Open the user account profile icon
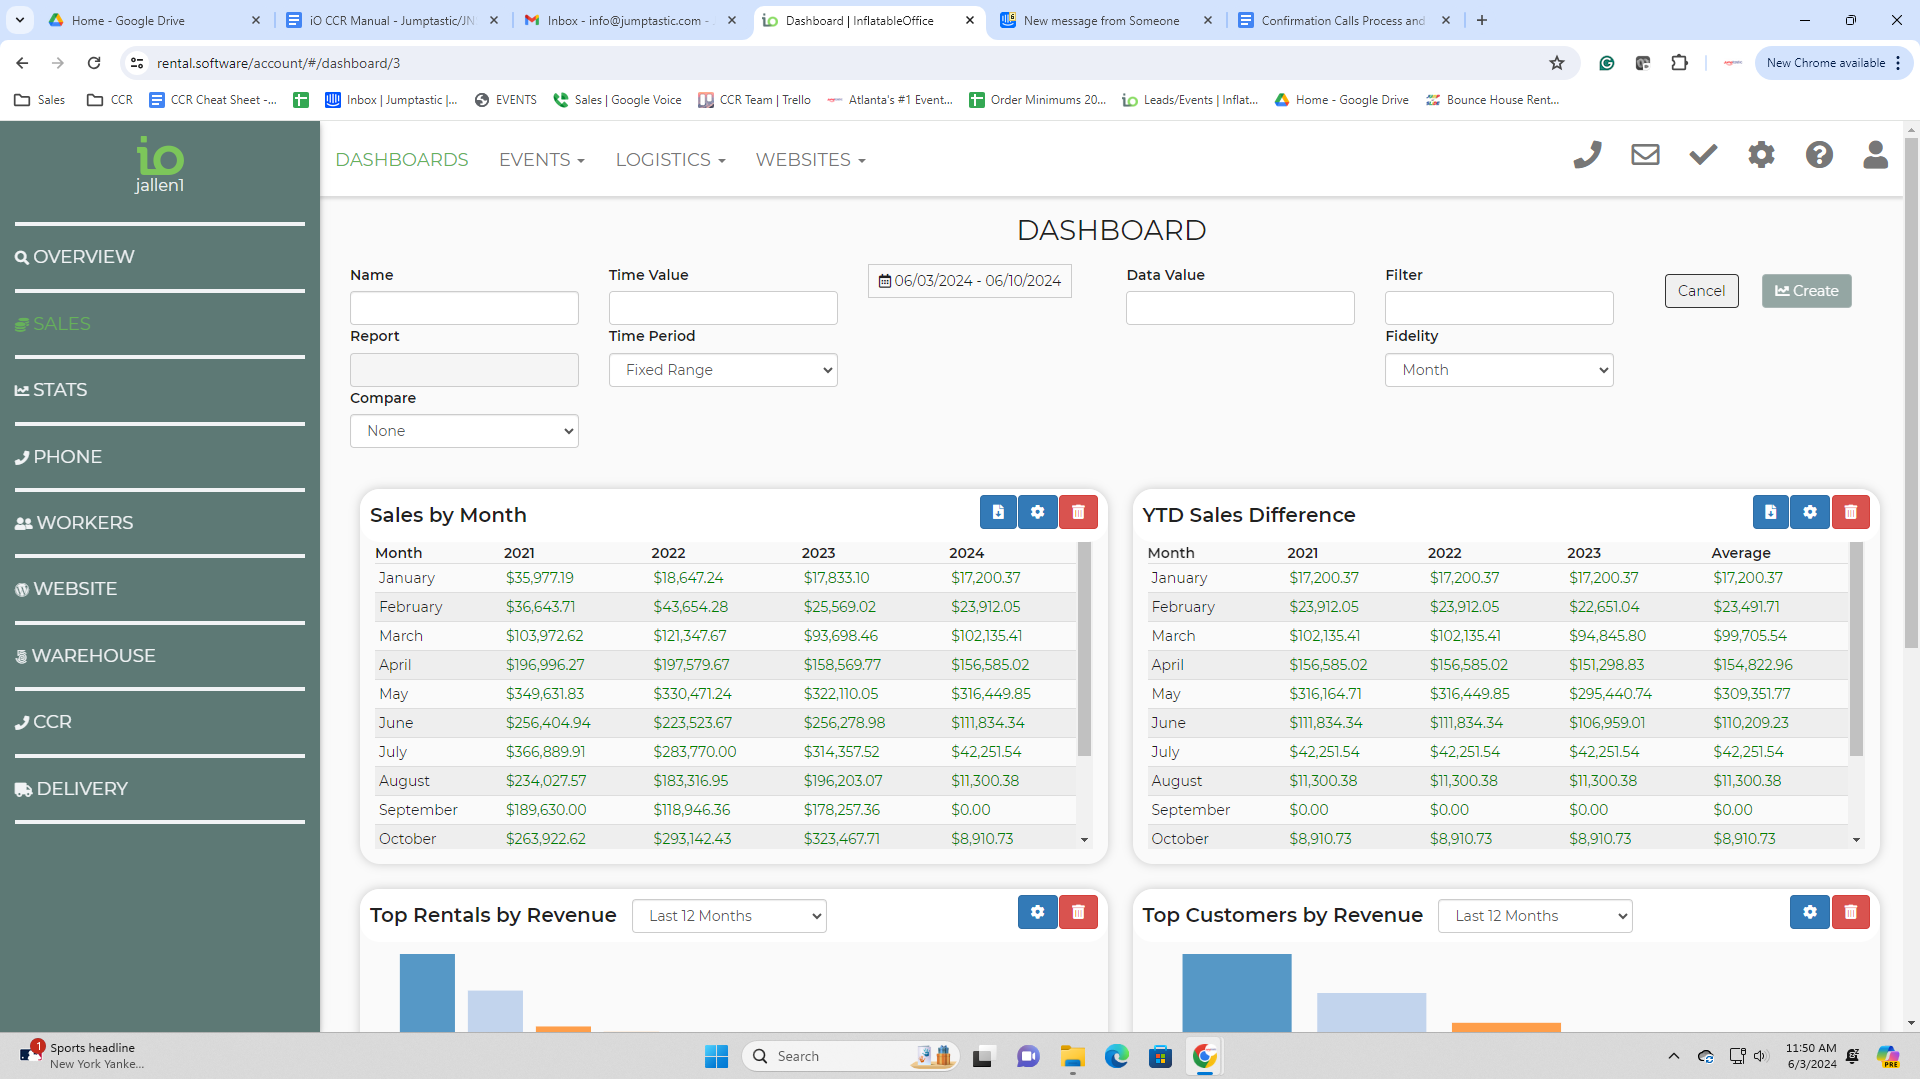1920x1079 pixels. pyautogui.click(x=1875, y=155)
